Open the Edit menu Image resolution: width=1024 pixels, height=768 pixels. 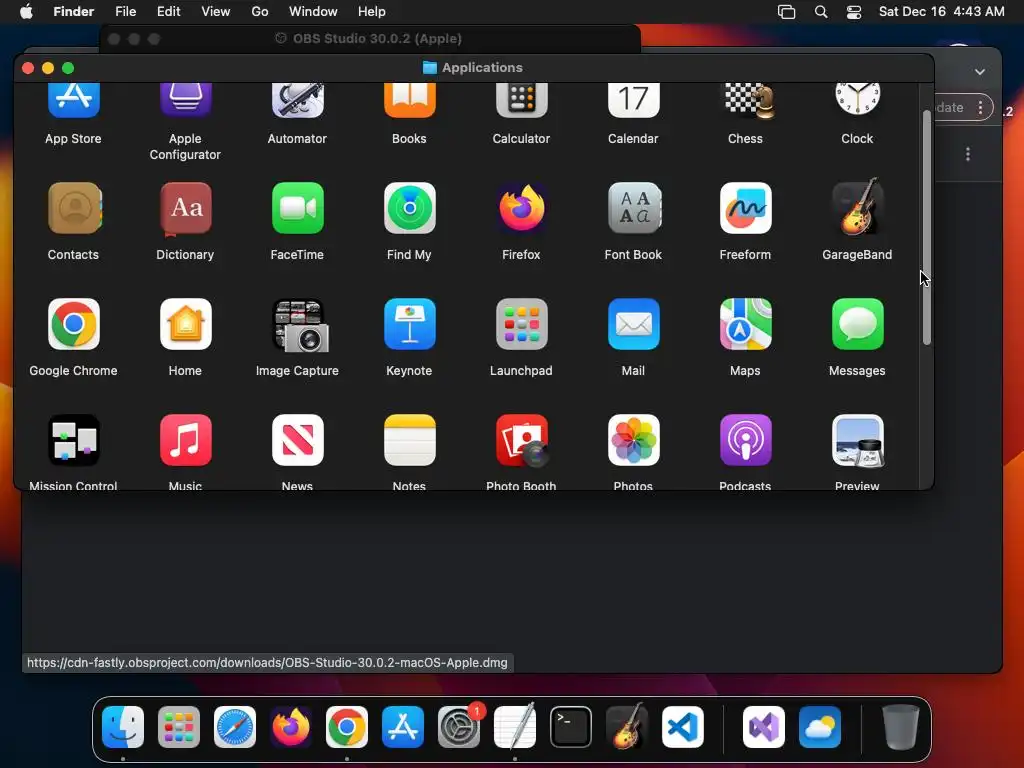click(x=168, y=12)
